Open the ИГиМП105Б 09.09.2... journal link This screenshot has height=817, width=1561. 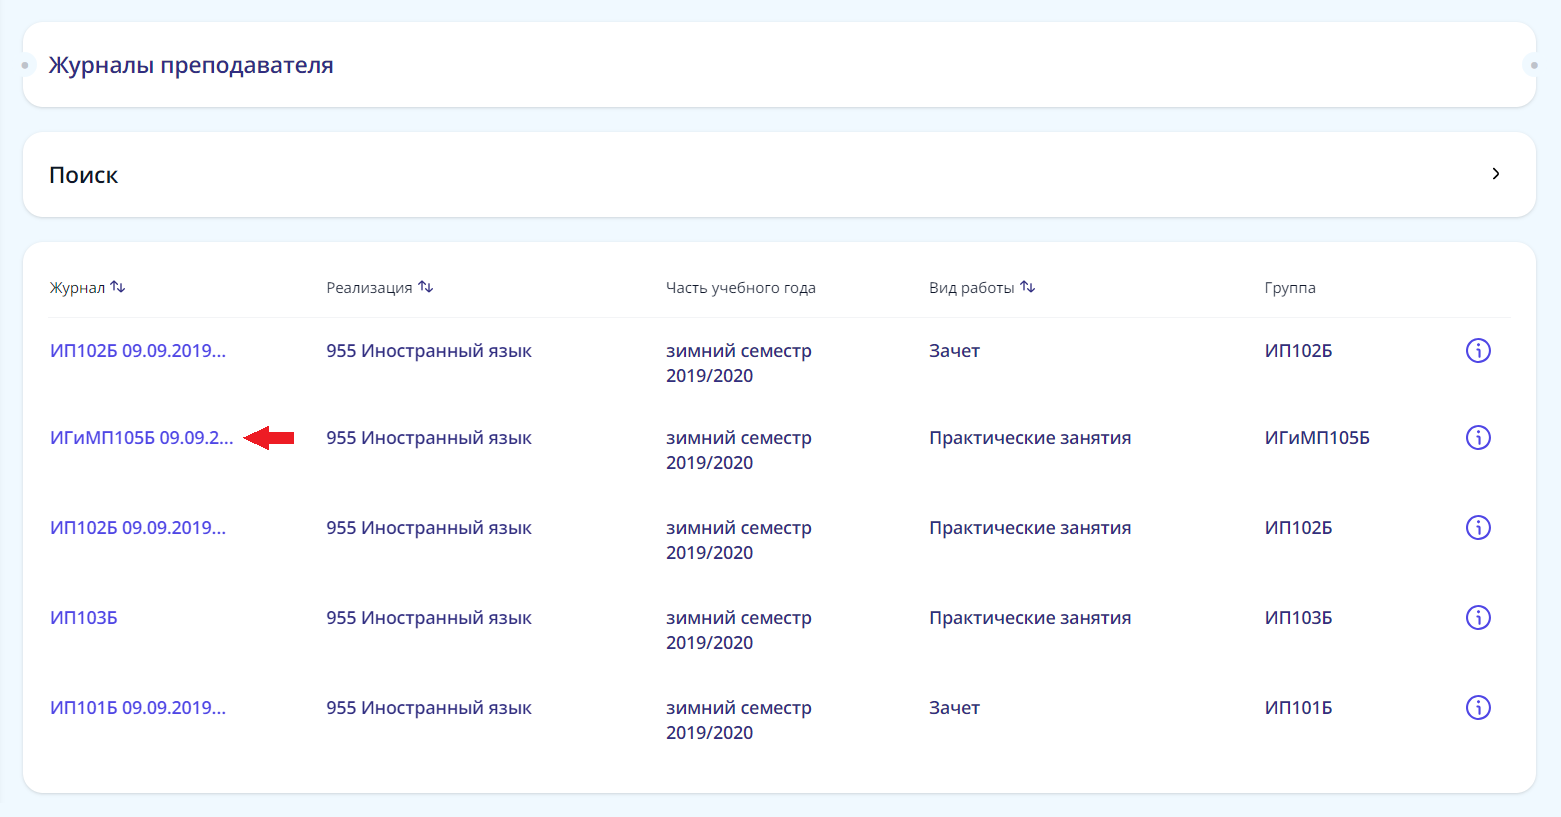tap(141, 438)
